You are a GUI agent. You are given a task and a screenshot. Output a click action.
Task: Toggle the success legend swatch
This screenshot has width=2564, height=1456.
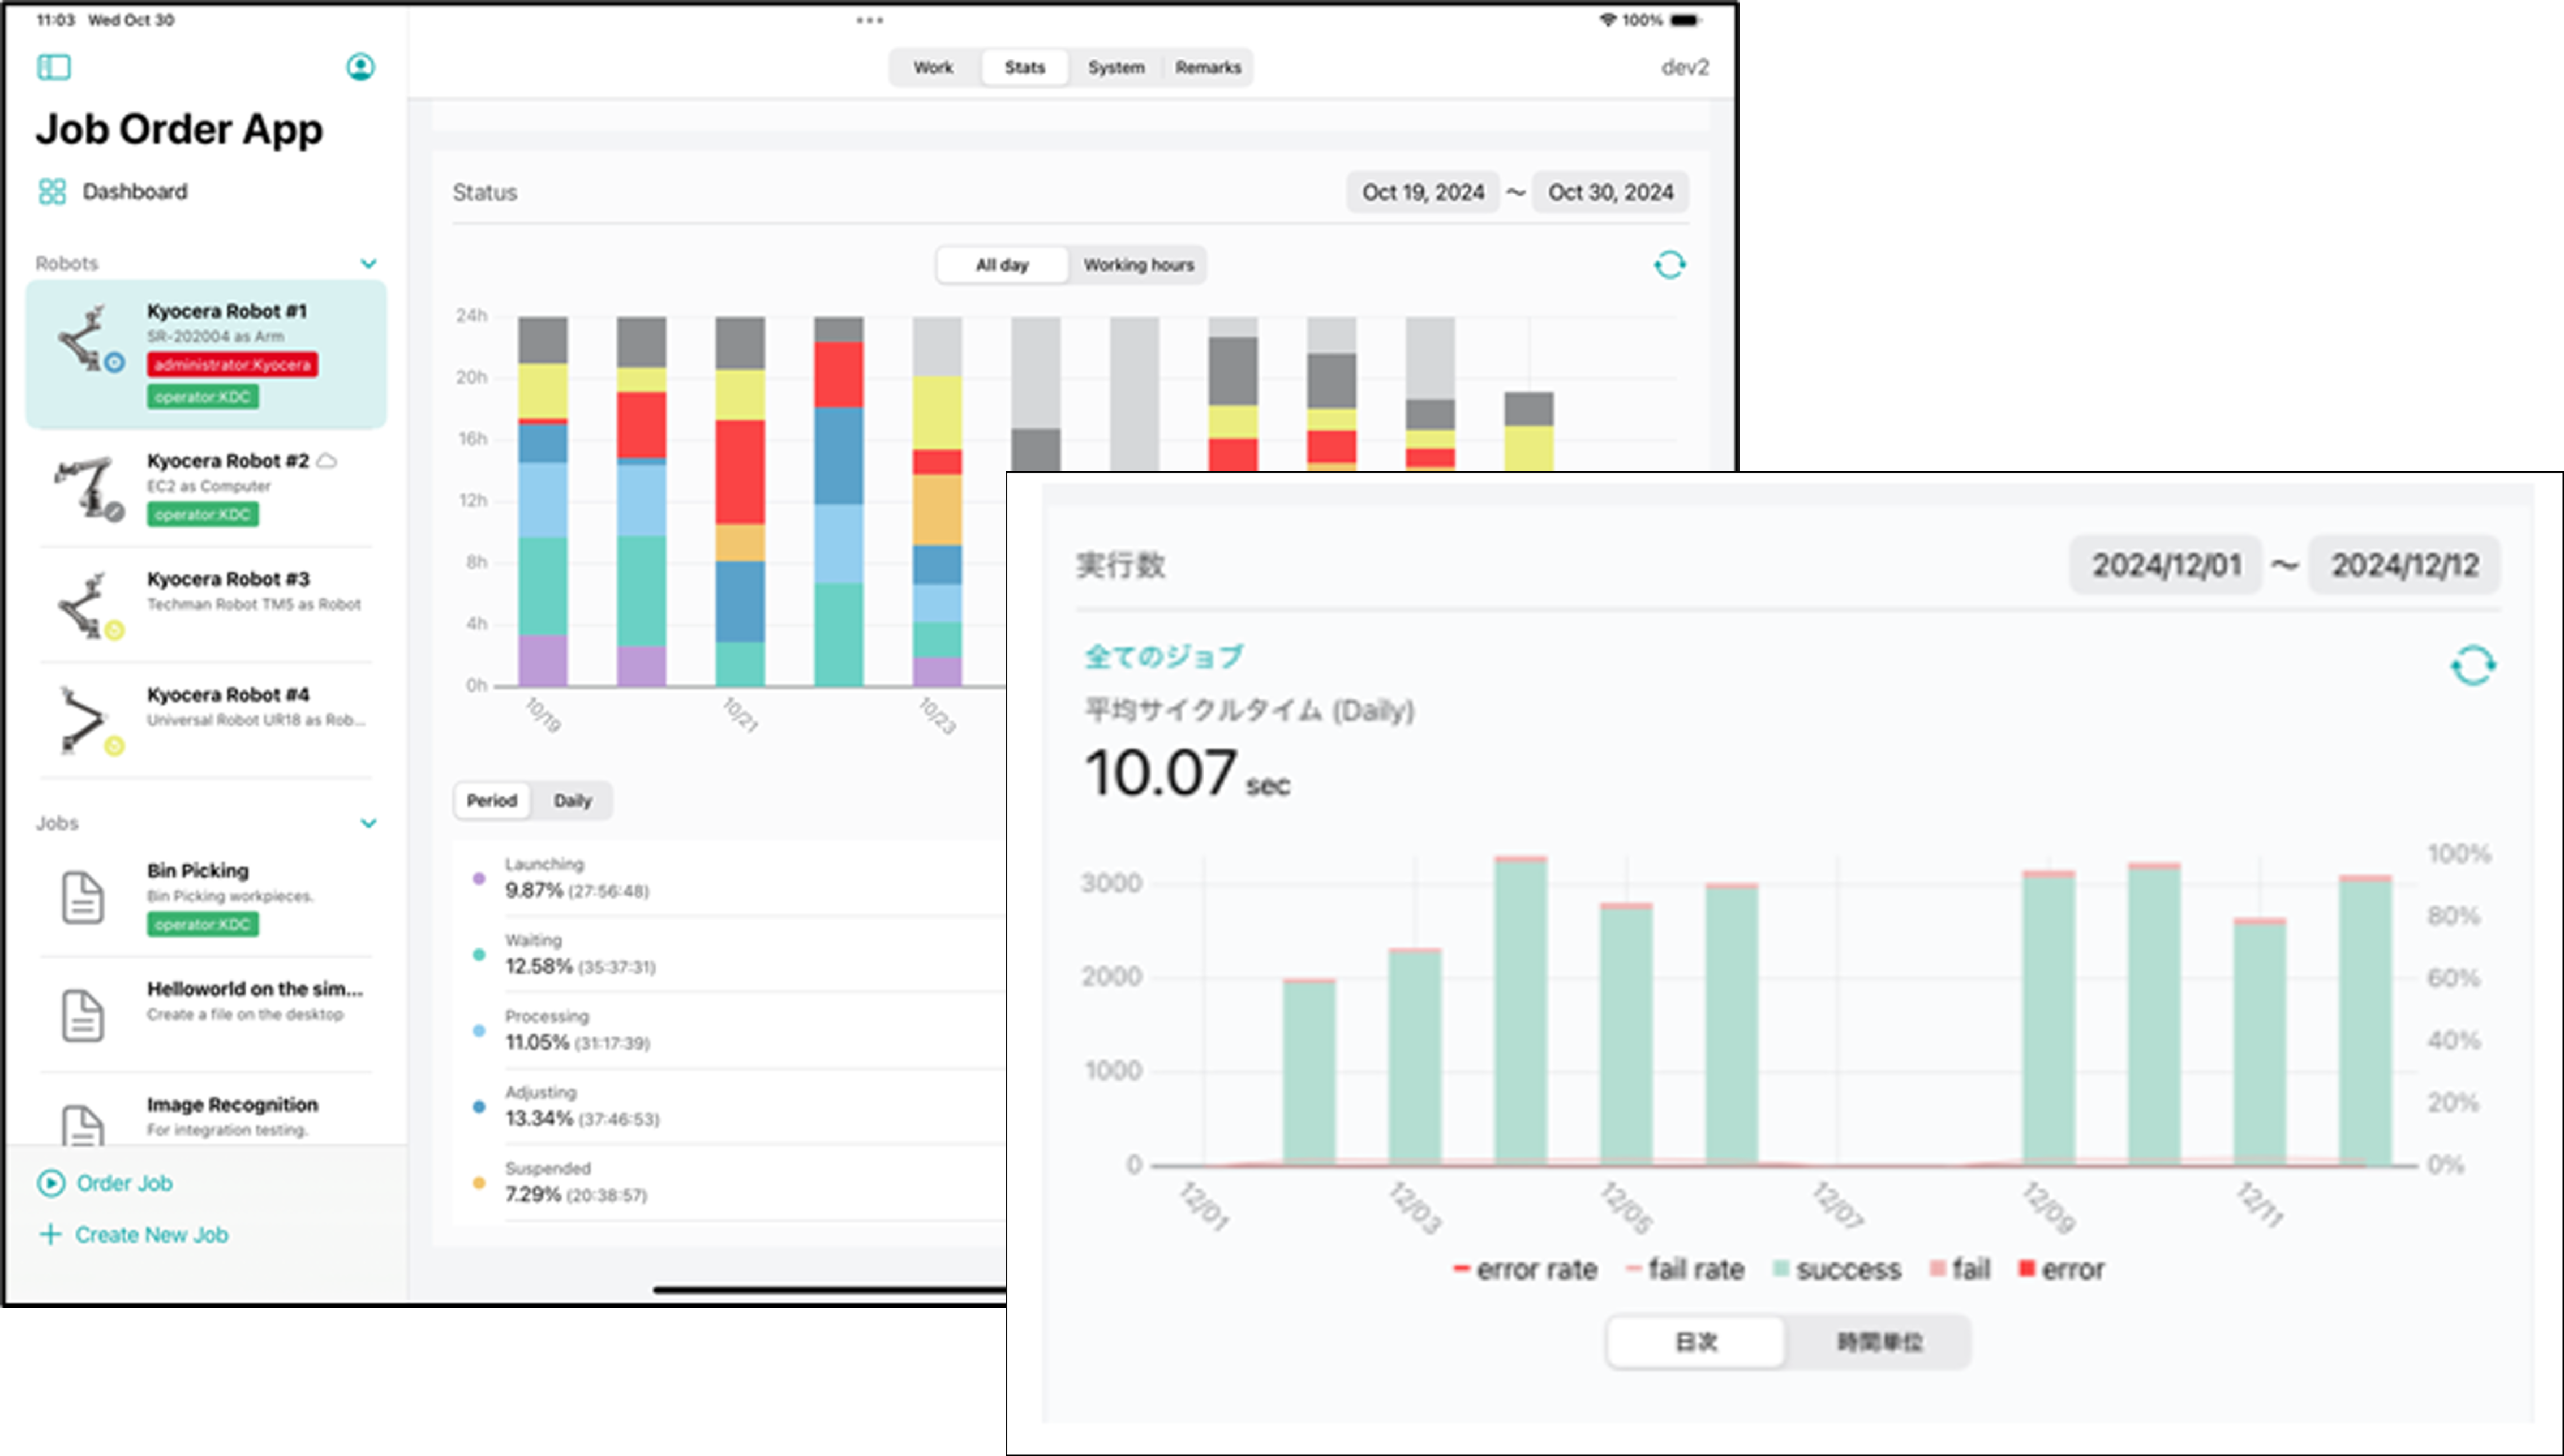[1781, 1269]
